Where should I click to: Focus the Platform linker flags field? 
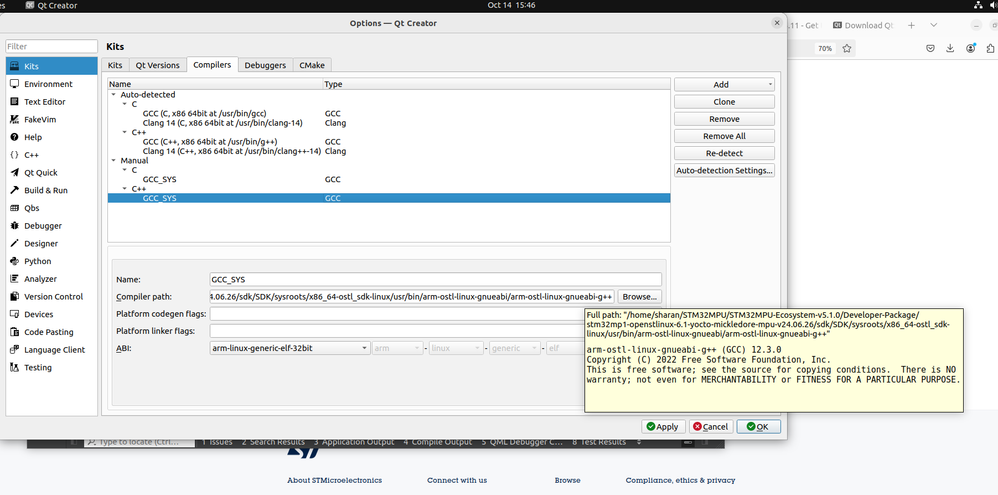[x=397, y=331]
